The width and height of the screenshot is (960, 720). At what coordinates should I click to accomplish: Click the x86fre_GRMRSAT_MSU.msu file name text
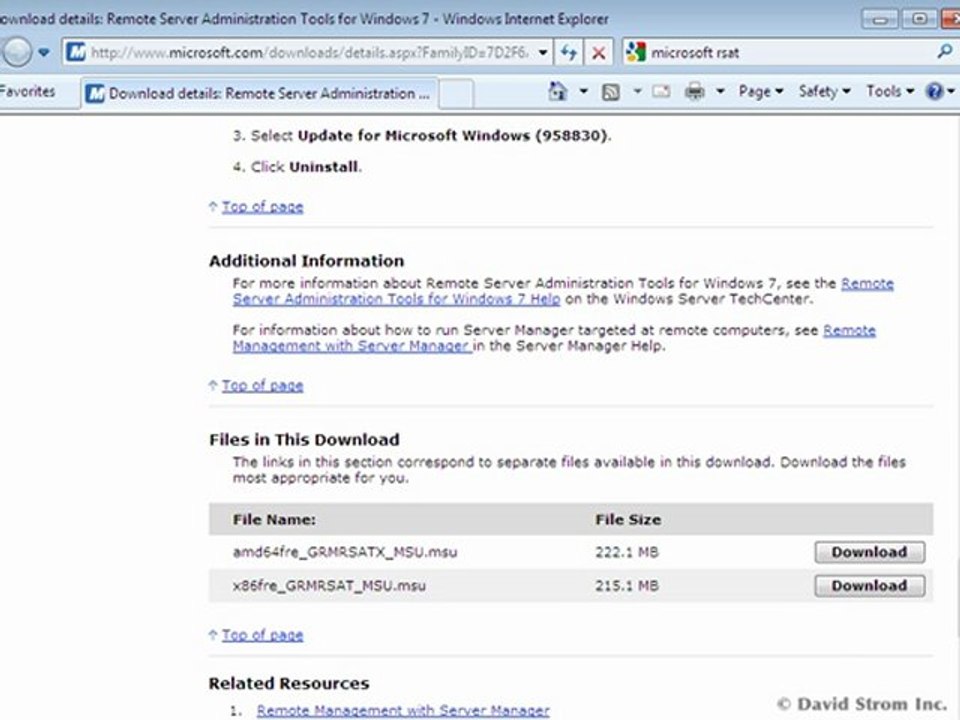coord(329,586)
